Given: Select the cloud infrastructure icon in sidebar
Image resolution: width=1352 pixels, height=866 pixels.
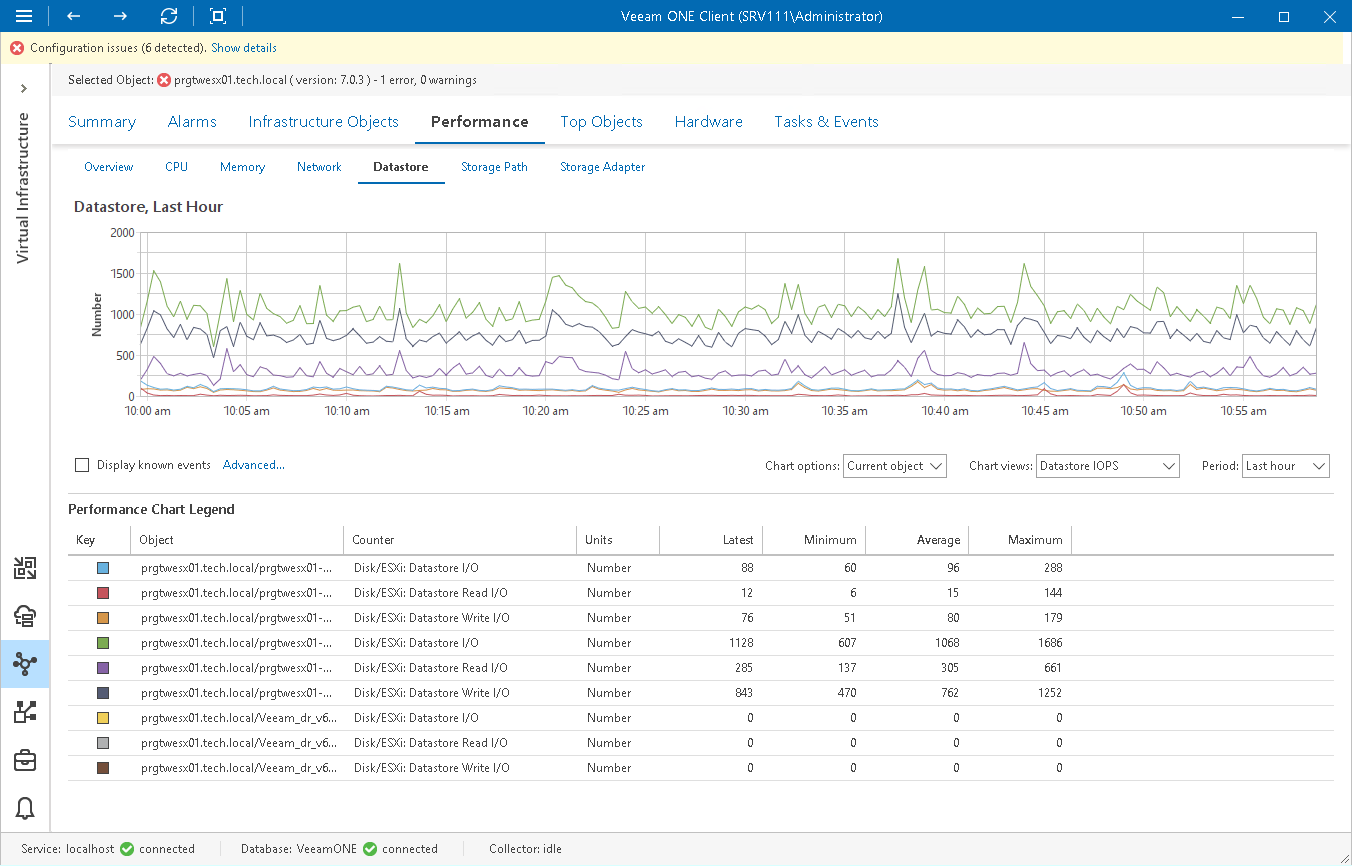Looking at the screenshot, I should pyautogui.click(x=24, y=616).
